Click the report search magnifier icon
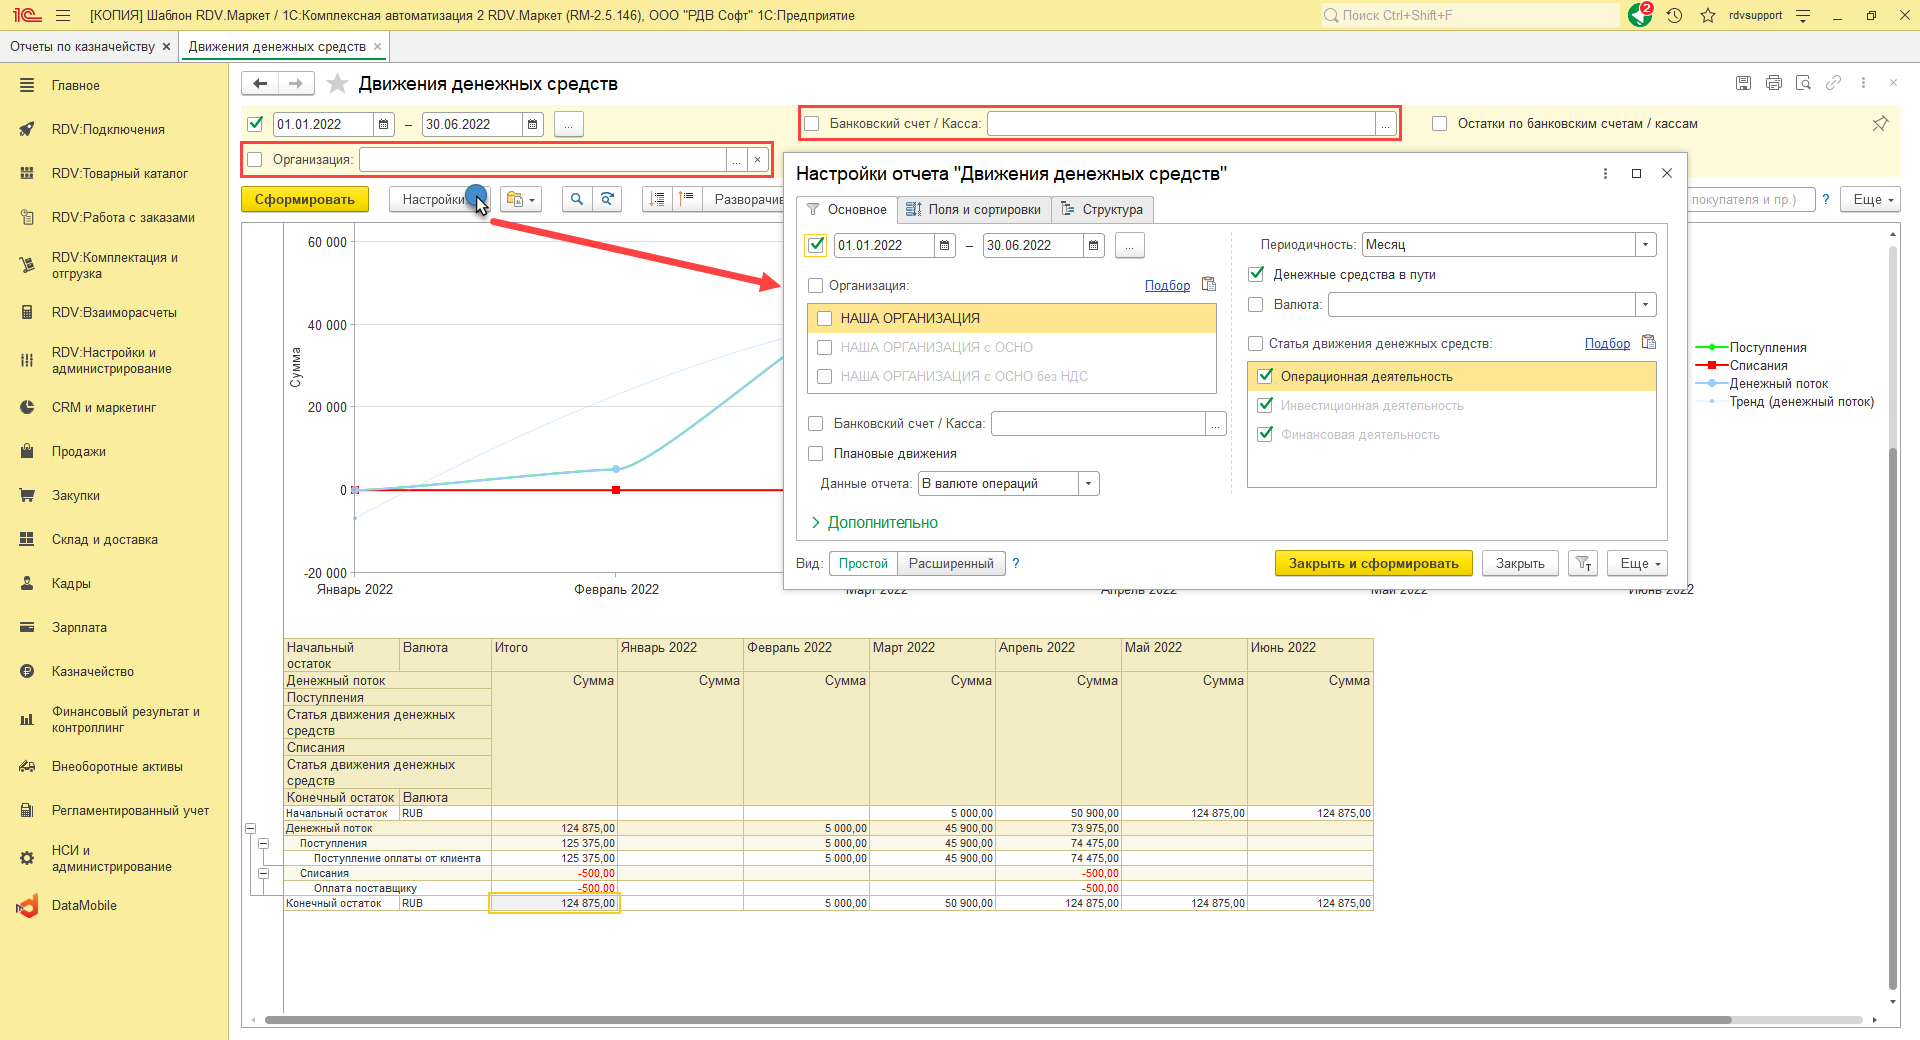 (x=577, y=200)
